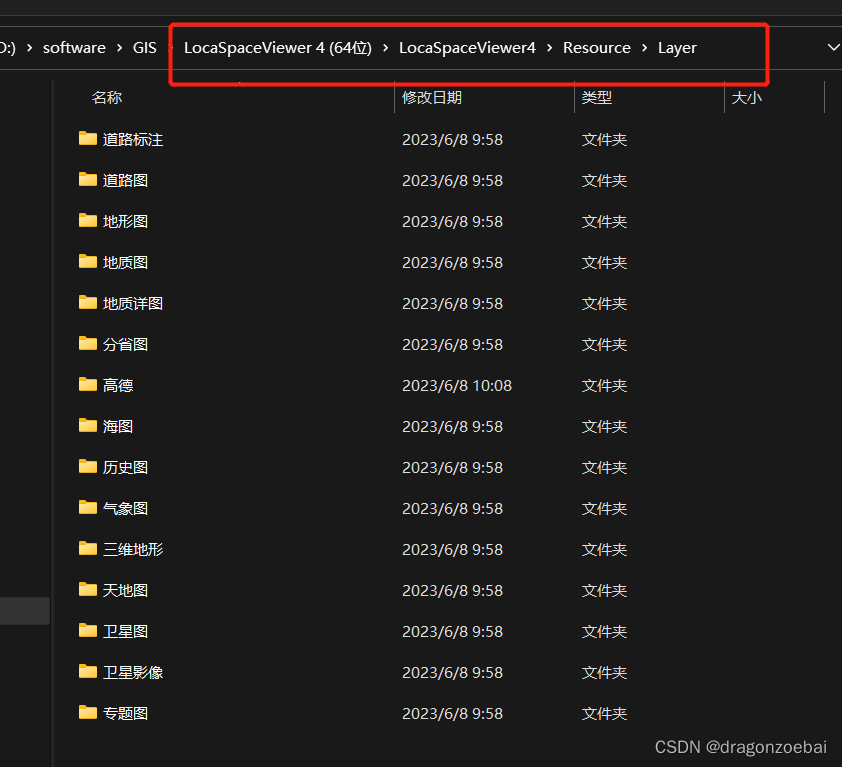This screenshot has width=842, height=767.
Task: Select the folder name 三维地形
Action: [133, 549]
